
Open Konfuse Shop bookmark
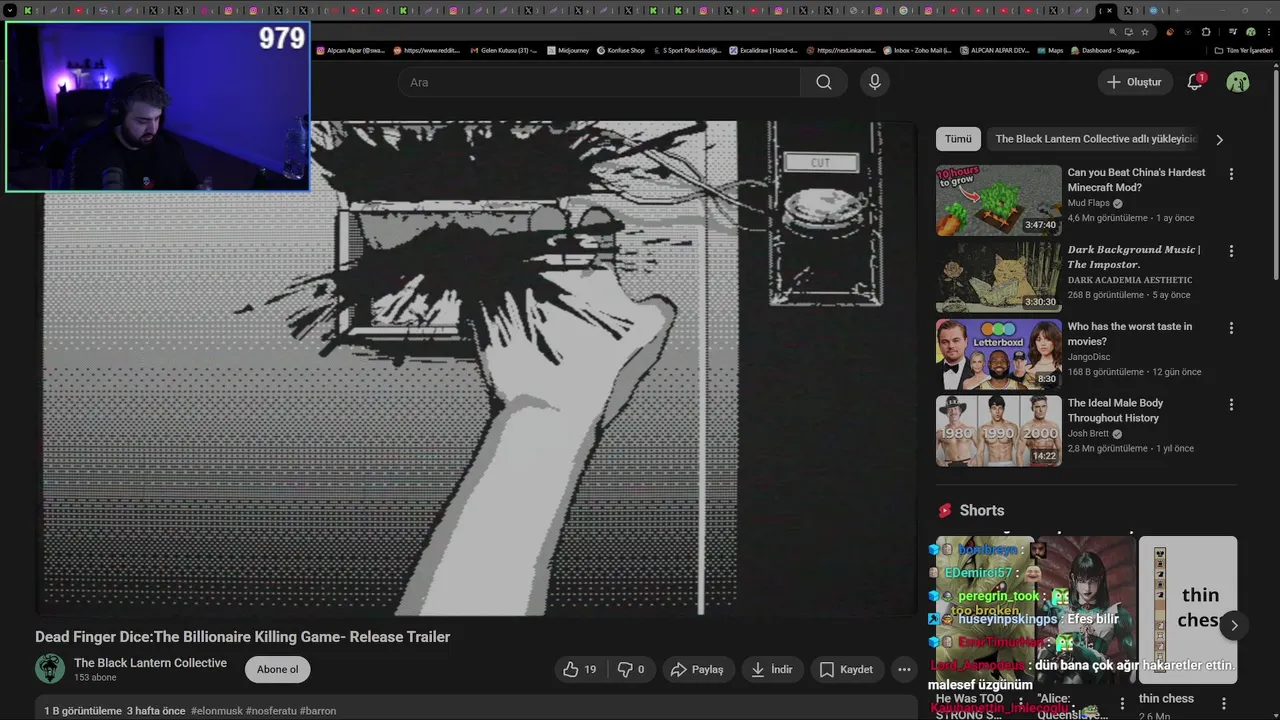tap(621, 50)
